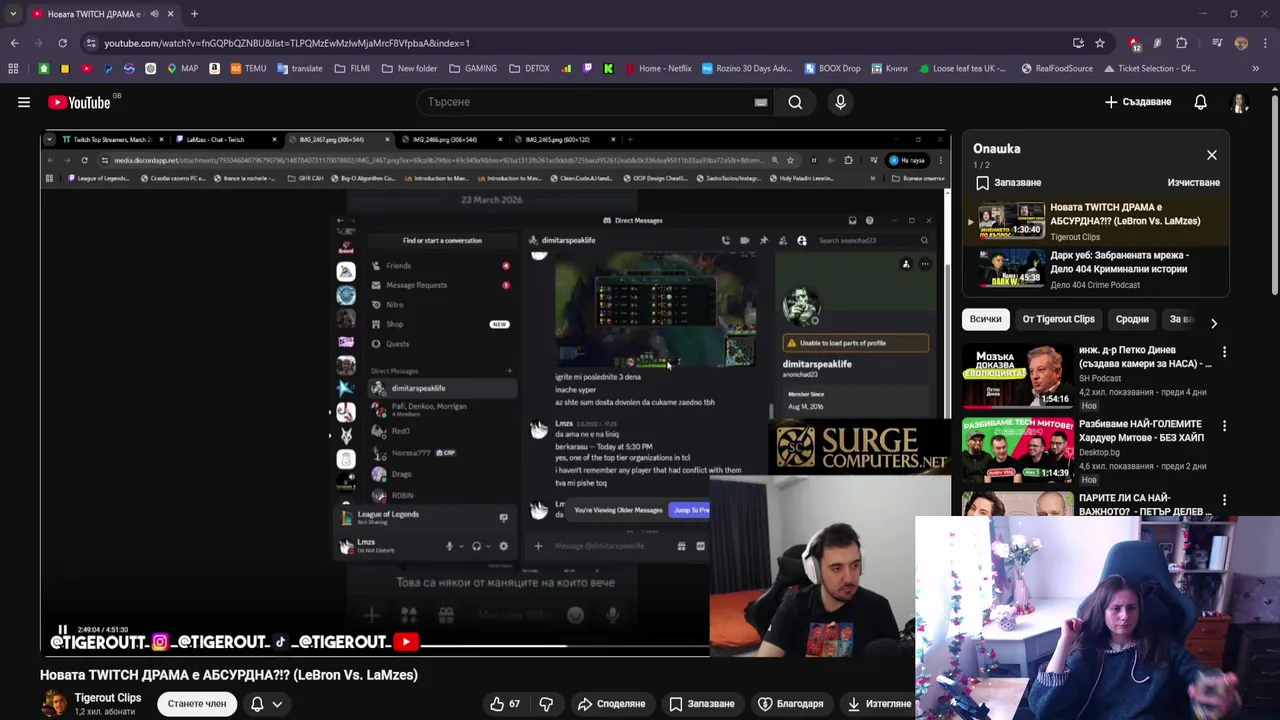Open the TEMU bookmark
This screenshot has height=720, width=1280.
pyautogui.click(x=248, y=69)
